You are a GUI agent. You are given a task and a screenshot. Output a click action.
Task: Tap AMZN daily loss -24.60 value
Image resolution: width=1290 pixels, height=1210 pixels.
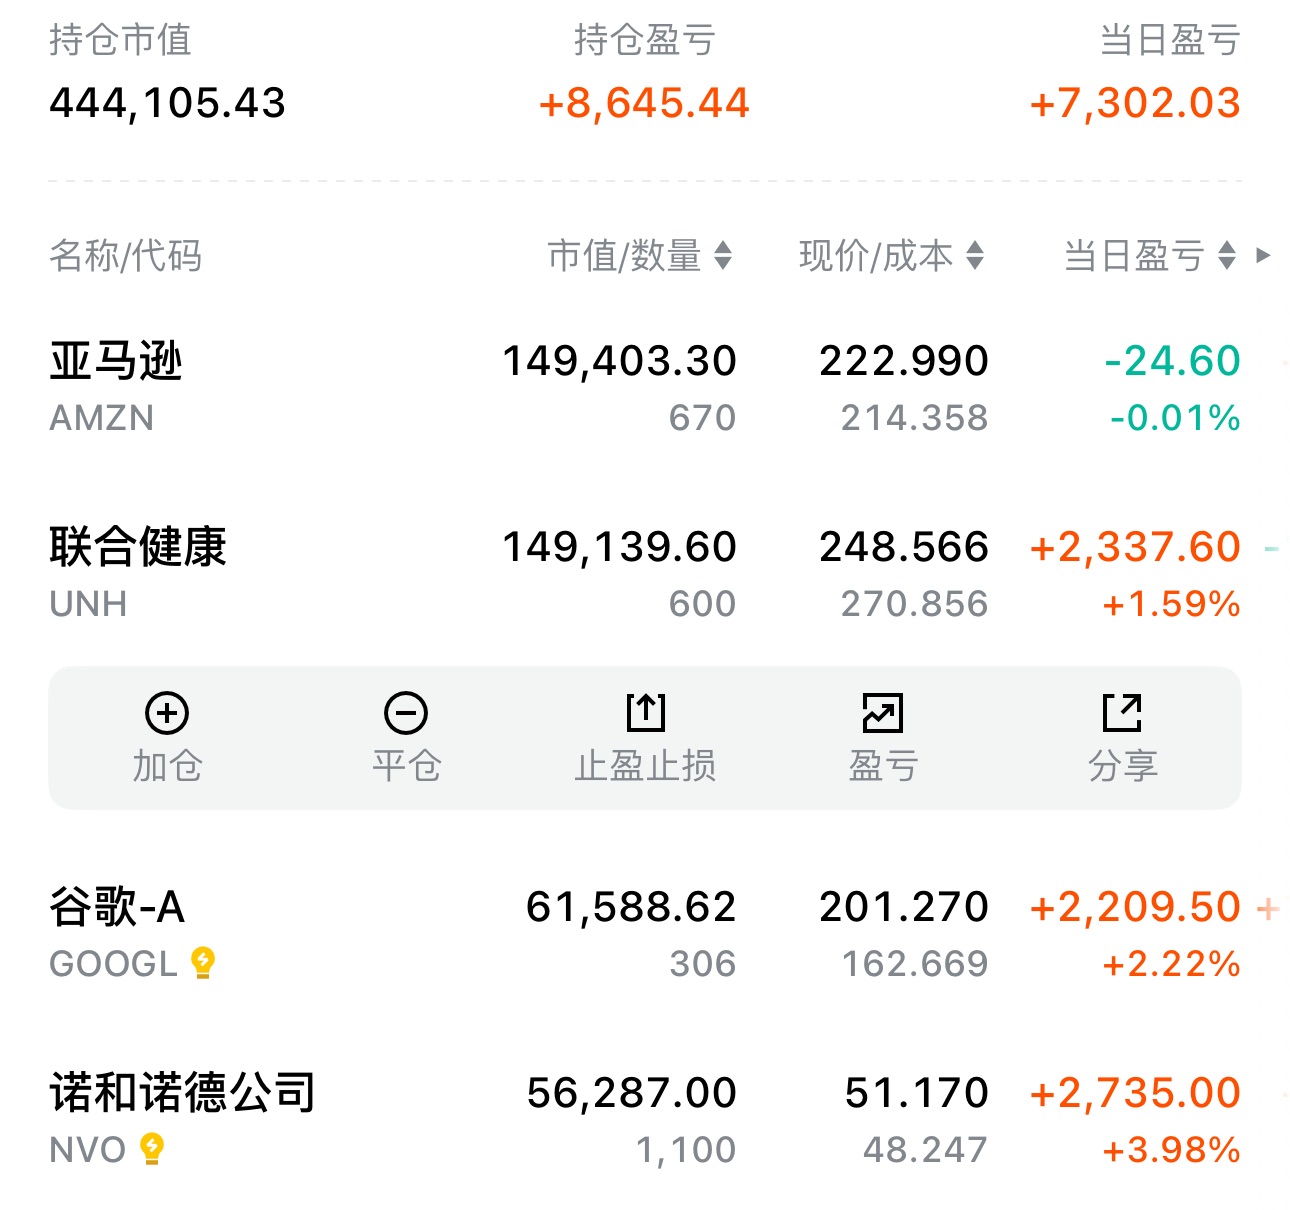1172,361
